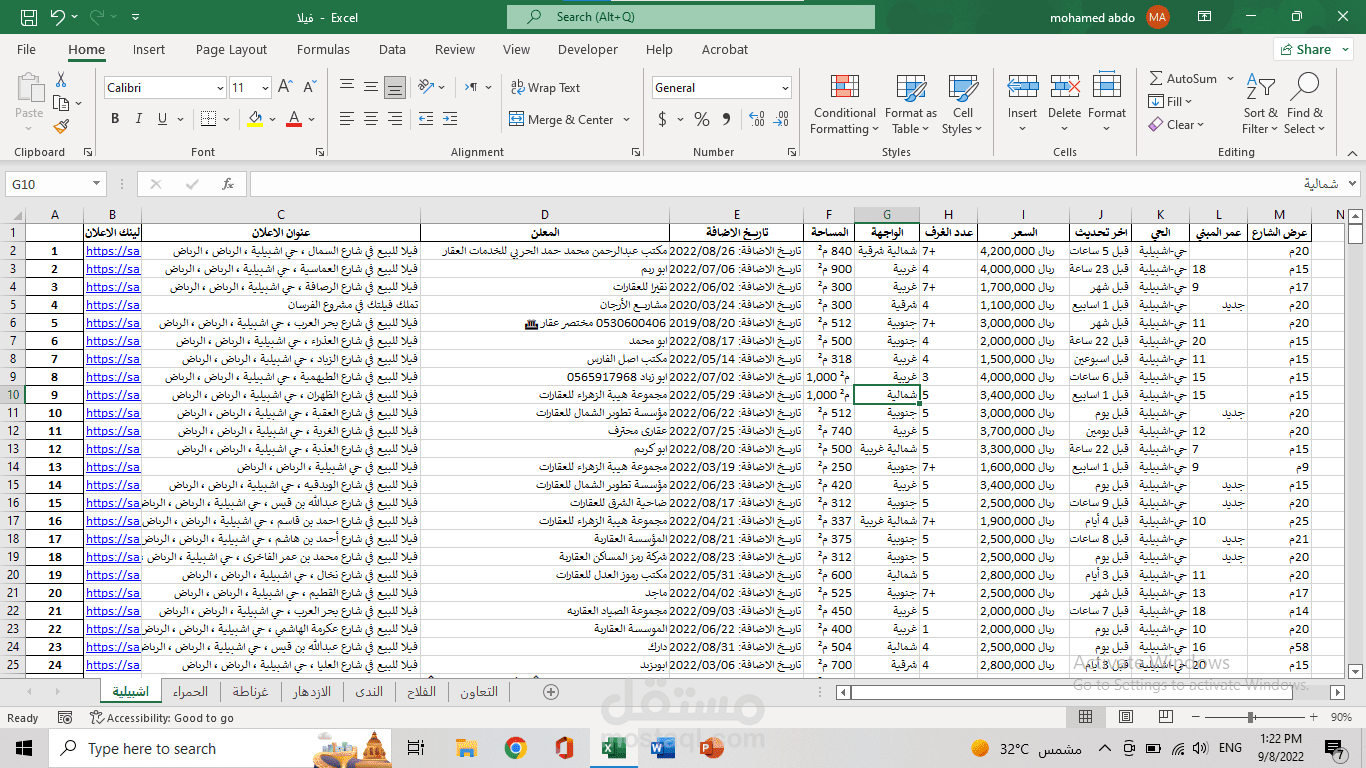Click Increase Decimal icon

756,119
